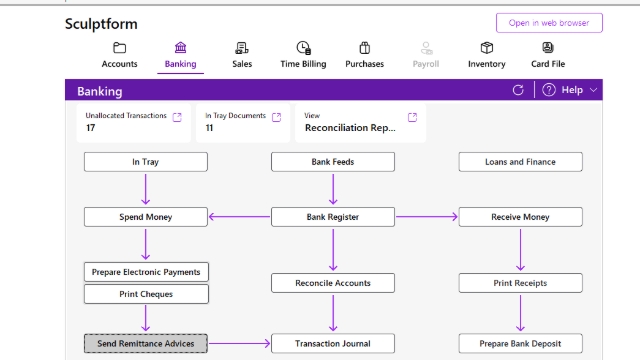The height and width of the screenshot is (360, 640).
Task: Click the Help question mark icon
Action: pos(549,90)
